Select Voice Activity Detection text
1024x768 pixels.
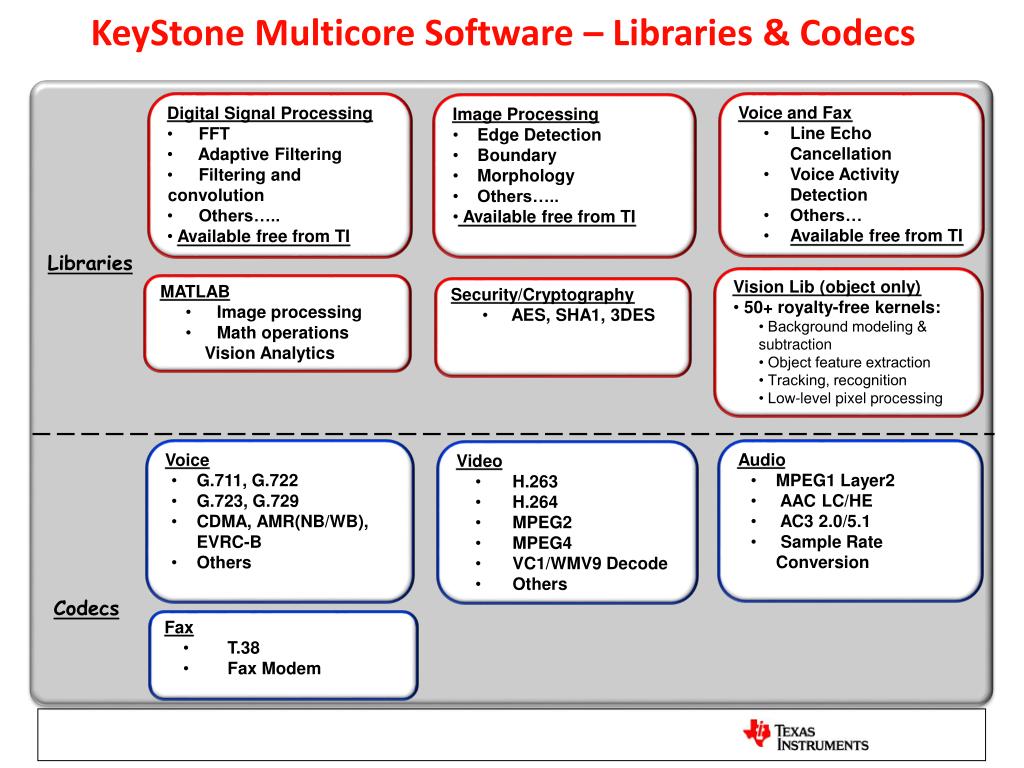pyautogui.click(x=844, y=184)
